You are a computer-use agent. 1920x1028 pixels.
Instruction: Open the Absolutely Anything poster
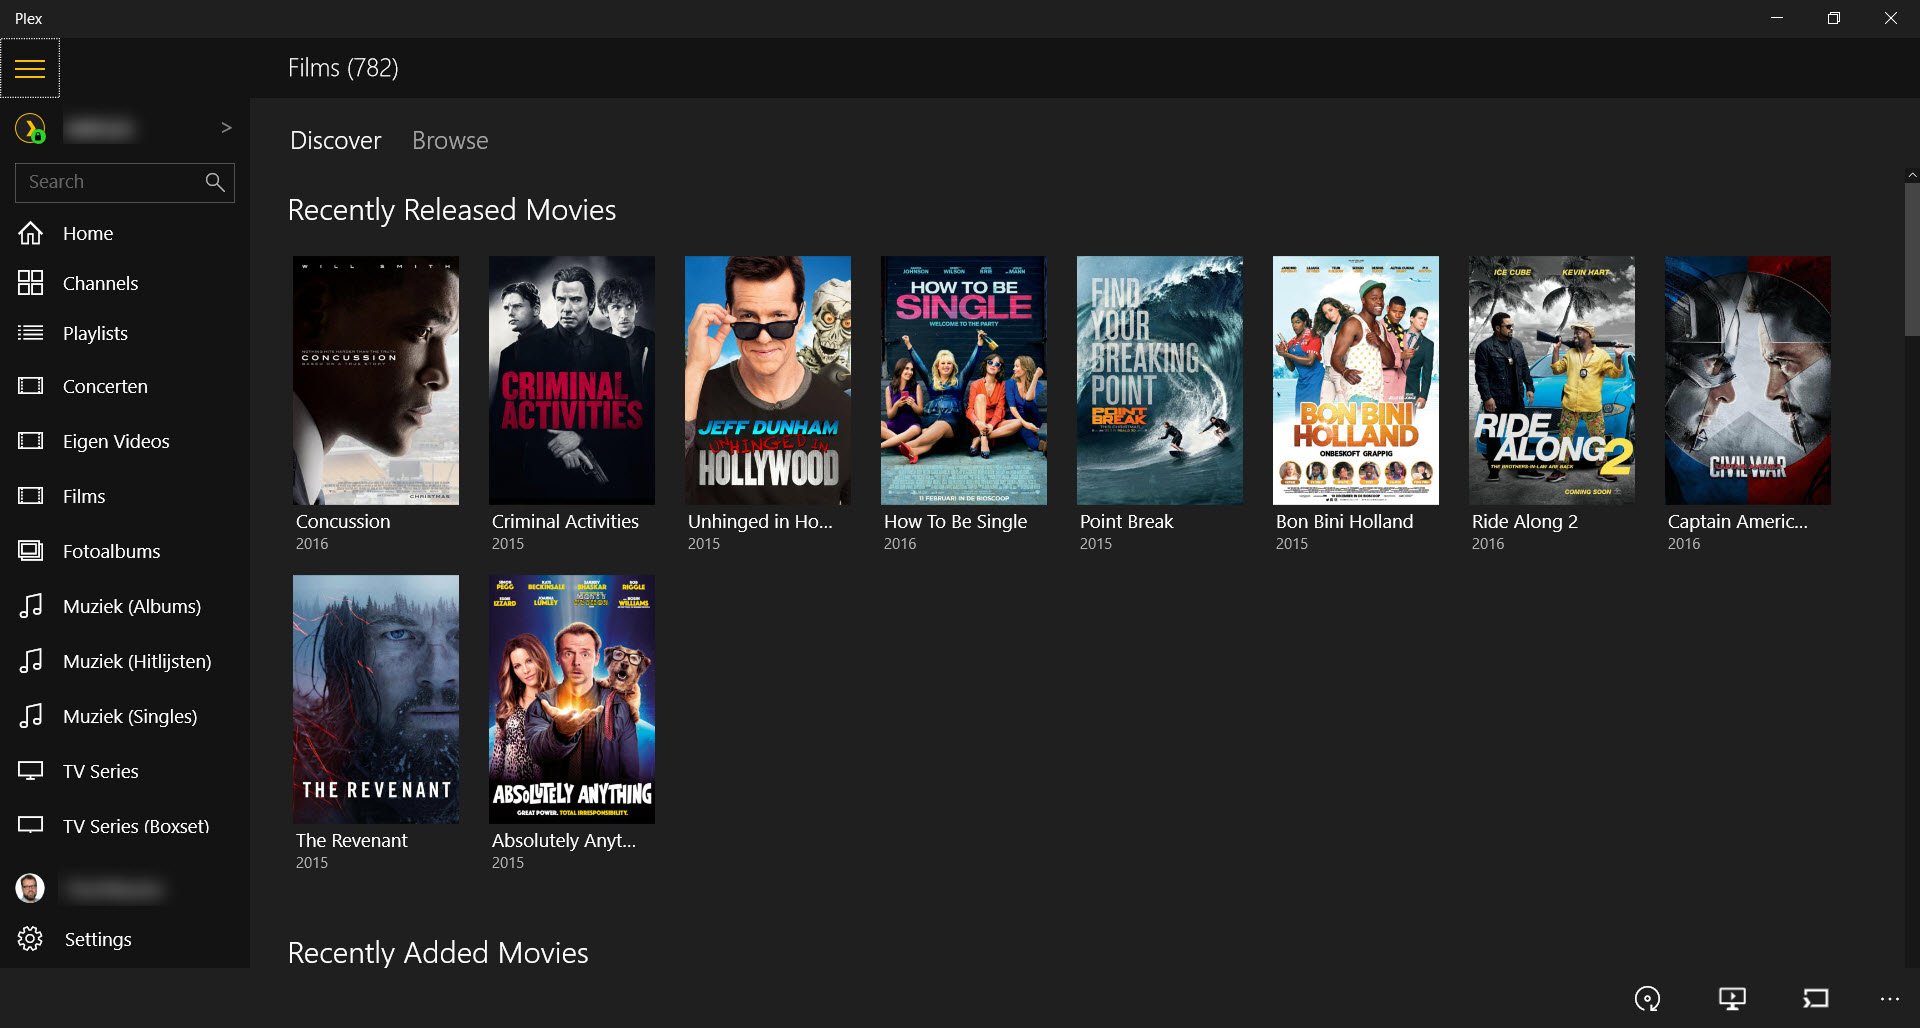[572, 699]
